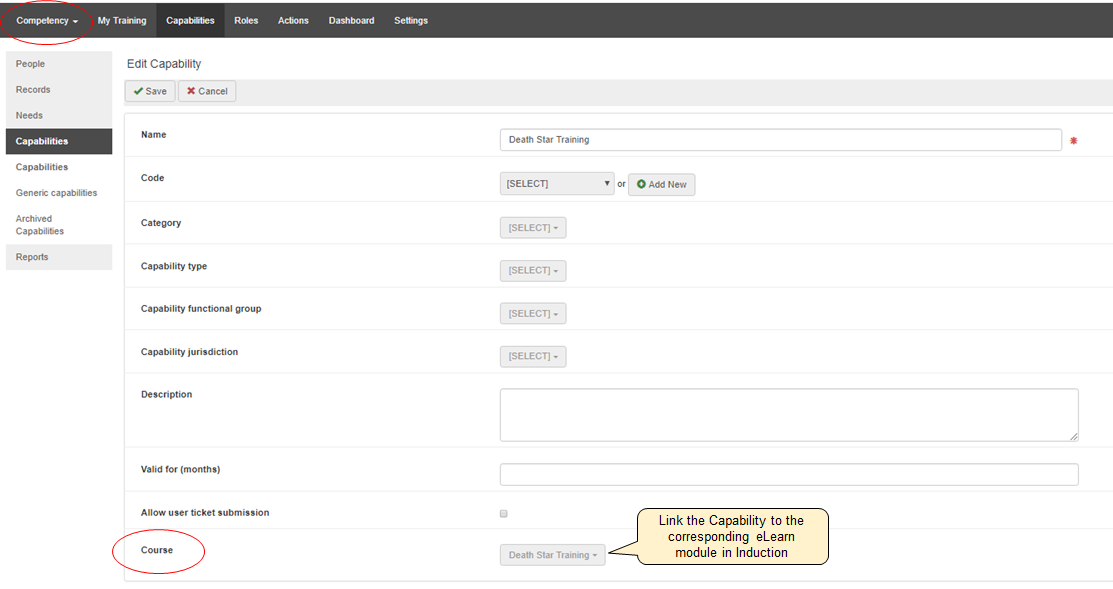Click the Cancel button
Image resolution: width=1113 pixels, height=589 pixels.
(x=207, y=91)
